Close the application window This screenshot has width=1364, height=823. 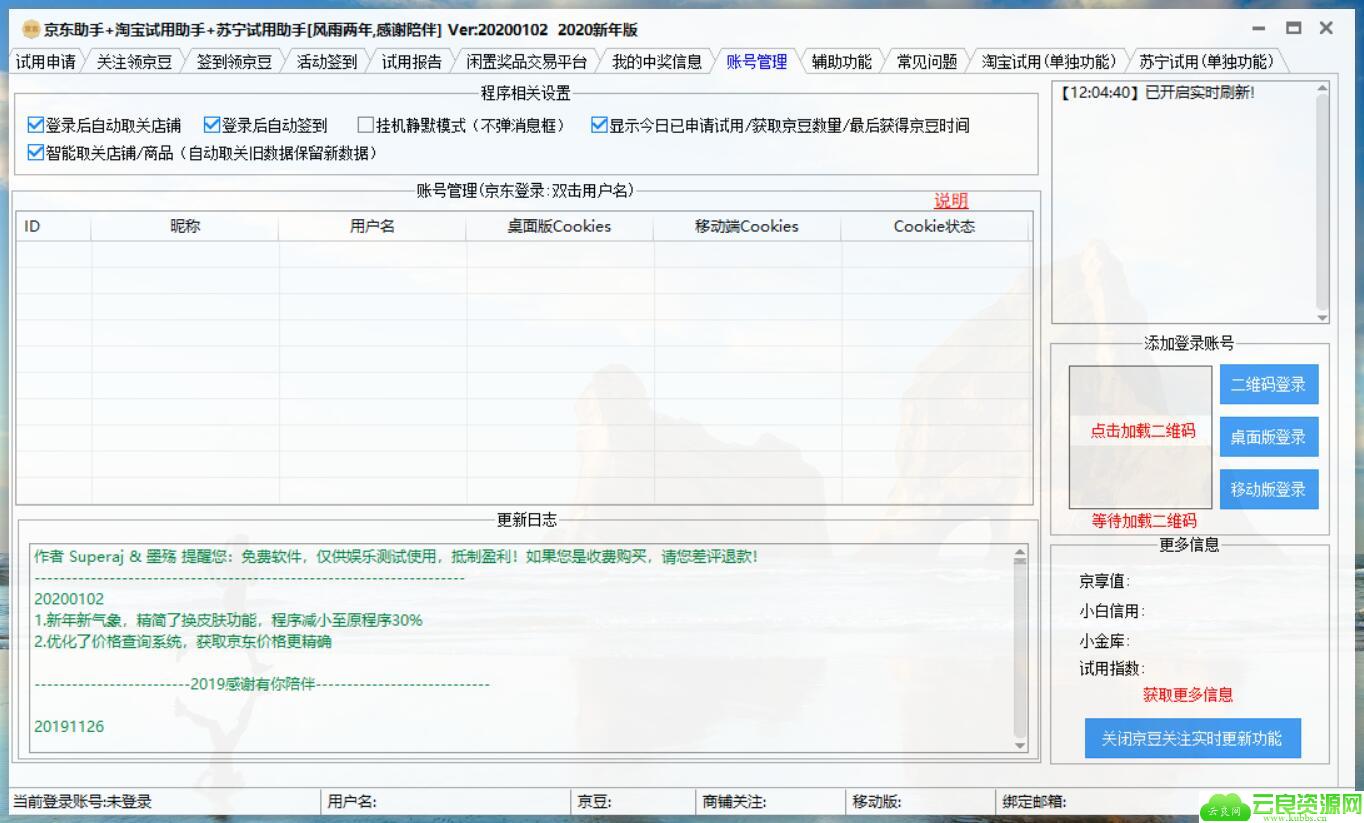1326,29
